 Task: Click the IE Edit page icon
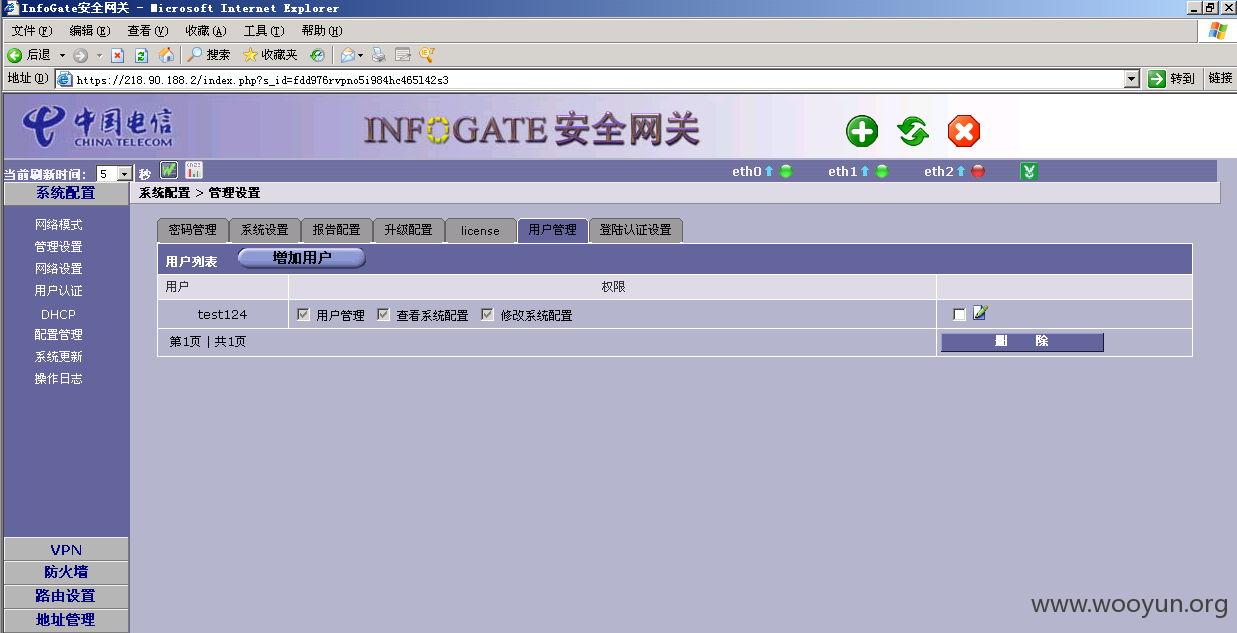pos(403,55)
